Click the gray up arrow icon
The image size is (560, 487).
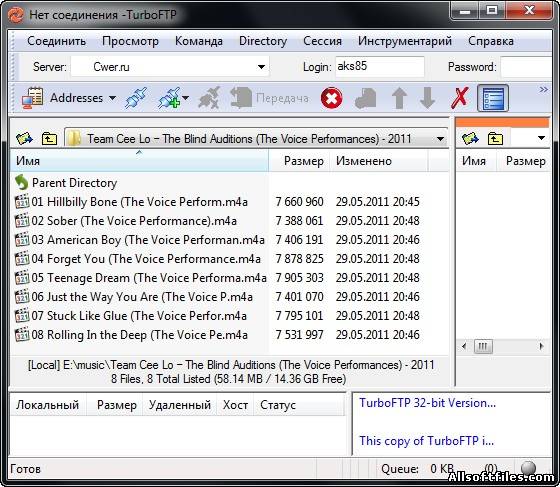399,98
